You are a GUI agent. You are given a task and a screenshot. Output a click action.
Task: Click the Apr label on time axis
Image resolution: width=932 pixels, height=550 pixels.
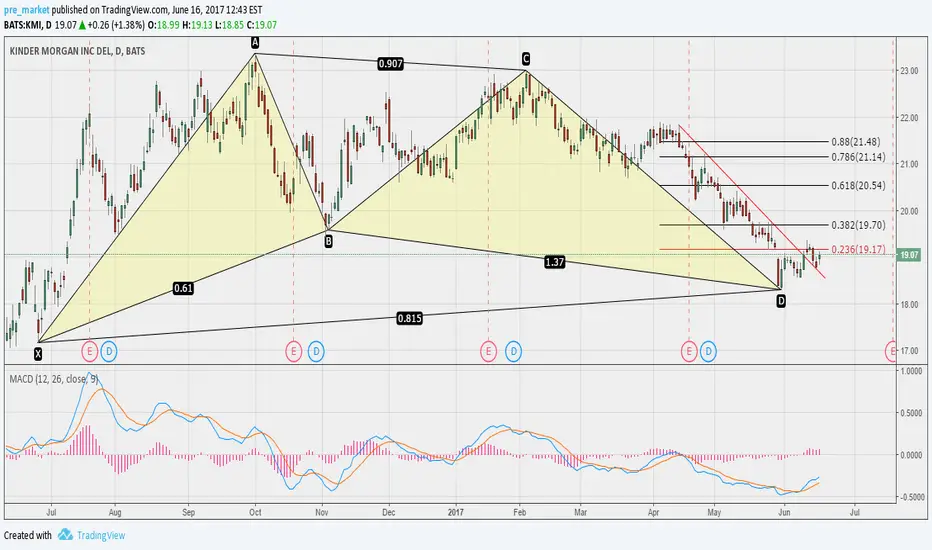tap(653, 512)
